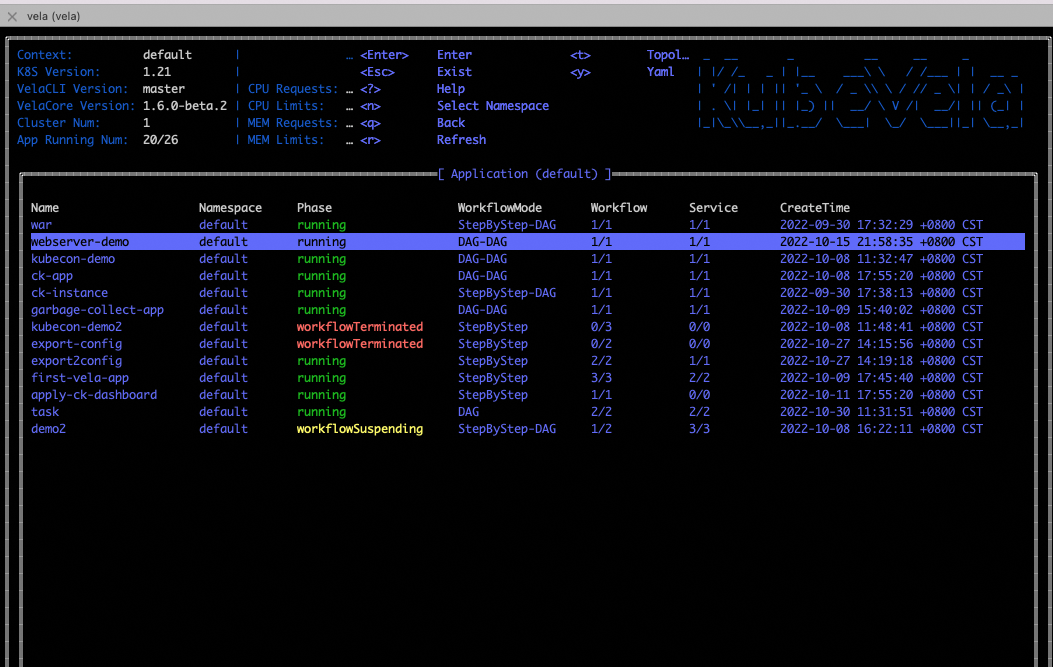Click the Help shortcut label

tap(451, 89)
